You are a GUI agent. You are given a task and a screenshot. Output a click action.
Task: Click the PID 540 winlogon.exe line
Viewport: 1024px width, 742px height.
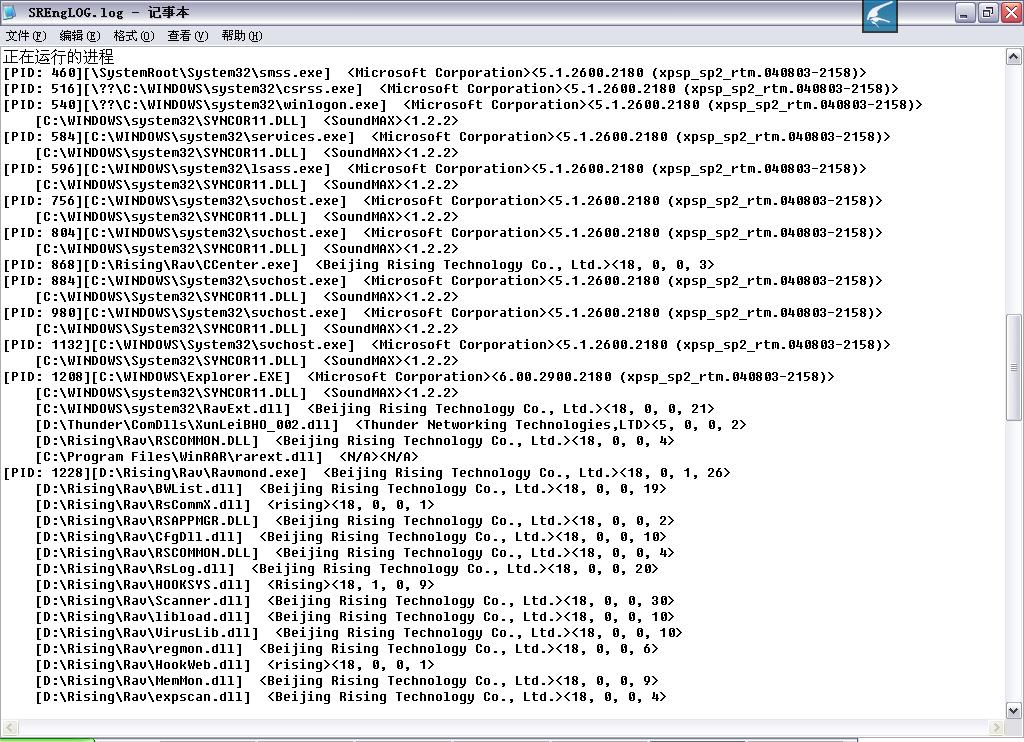pos(463,105)
